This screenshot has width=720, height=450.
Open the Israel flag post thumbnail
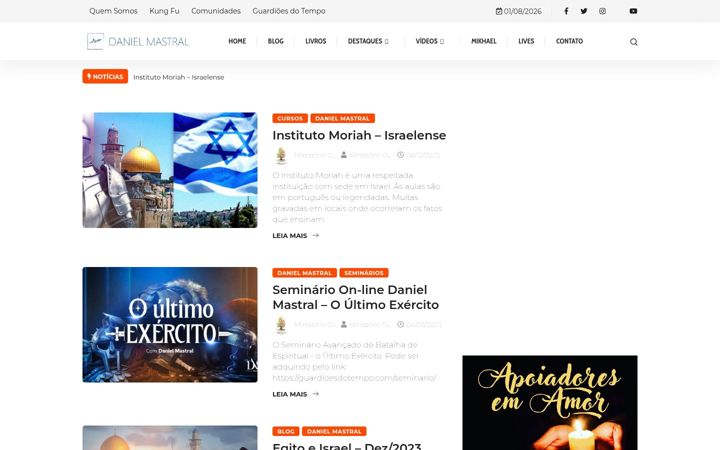coord(170,170)
